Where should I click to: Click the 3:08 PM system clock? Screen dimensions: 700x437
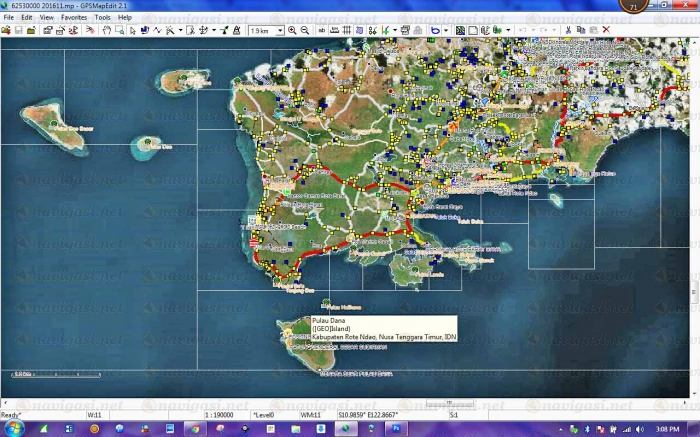[670, 428]
